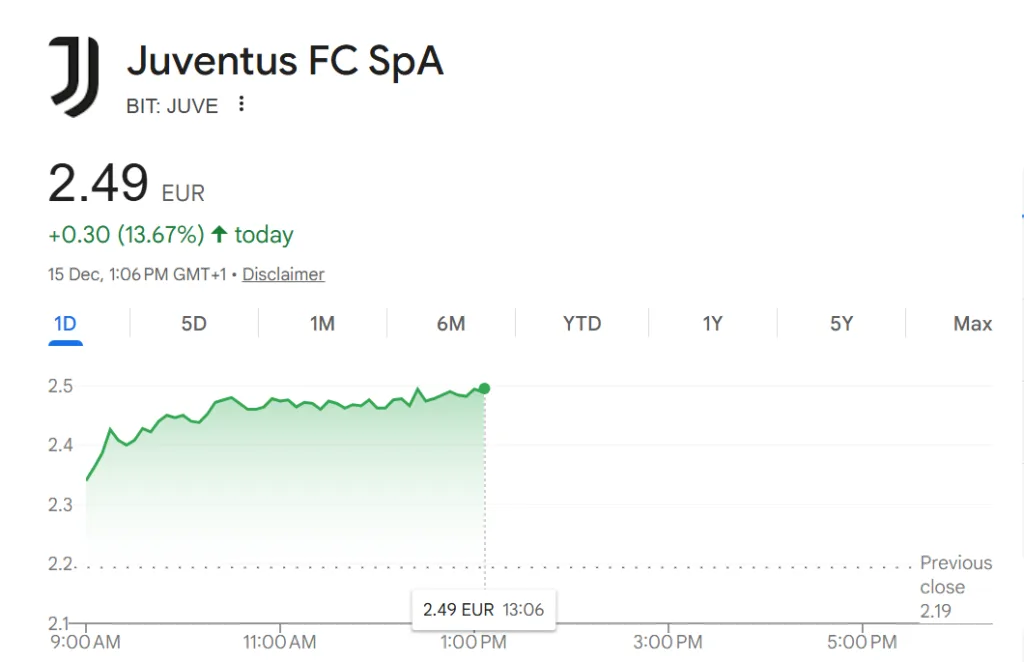Viewport: 1024px width, 662px height.
Task: Click the 2.49 EUR 13:06 tooltip
Action: pyautogui.click(x=484, y=609)
